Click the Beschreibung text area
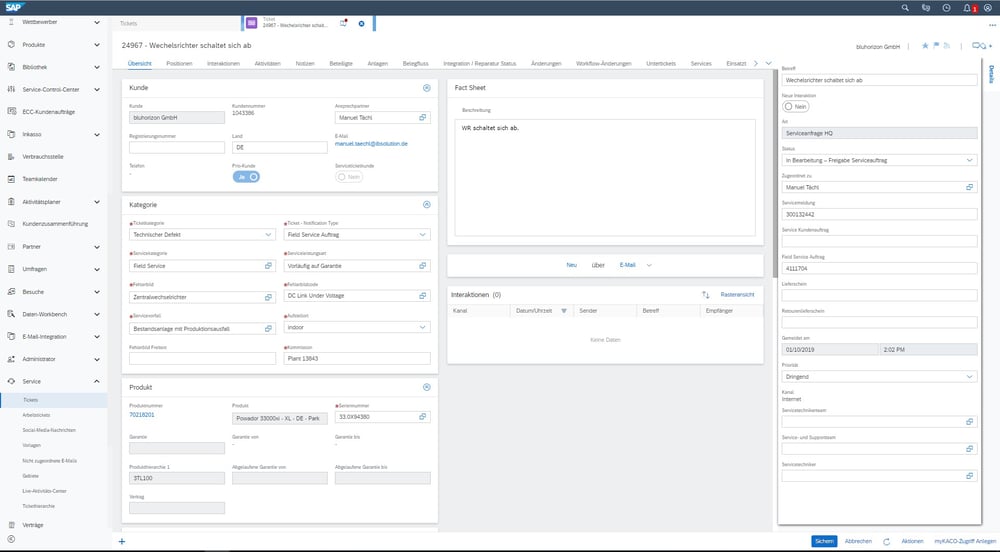 click(x=605, y=177)
